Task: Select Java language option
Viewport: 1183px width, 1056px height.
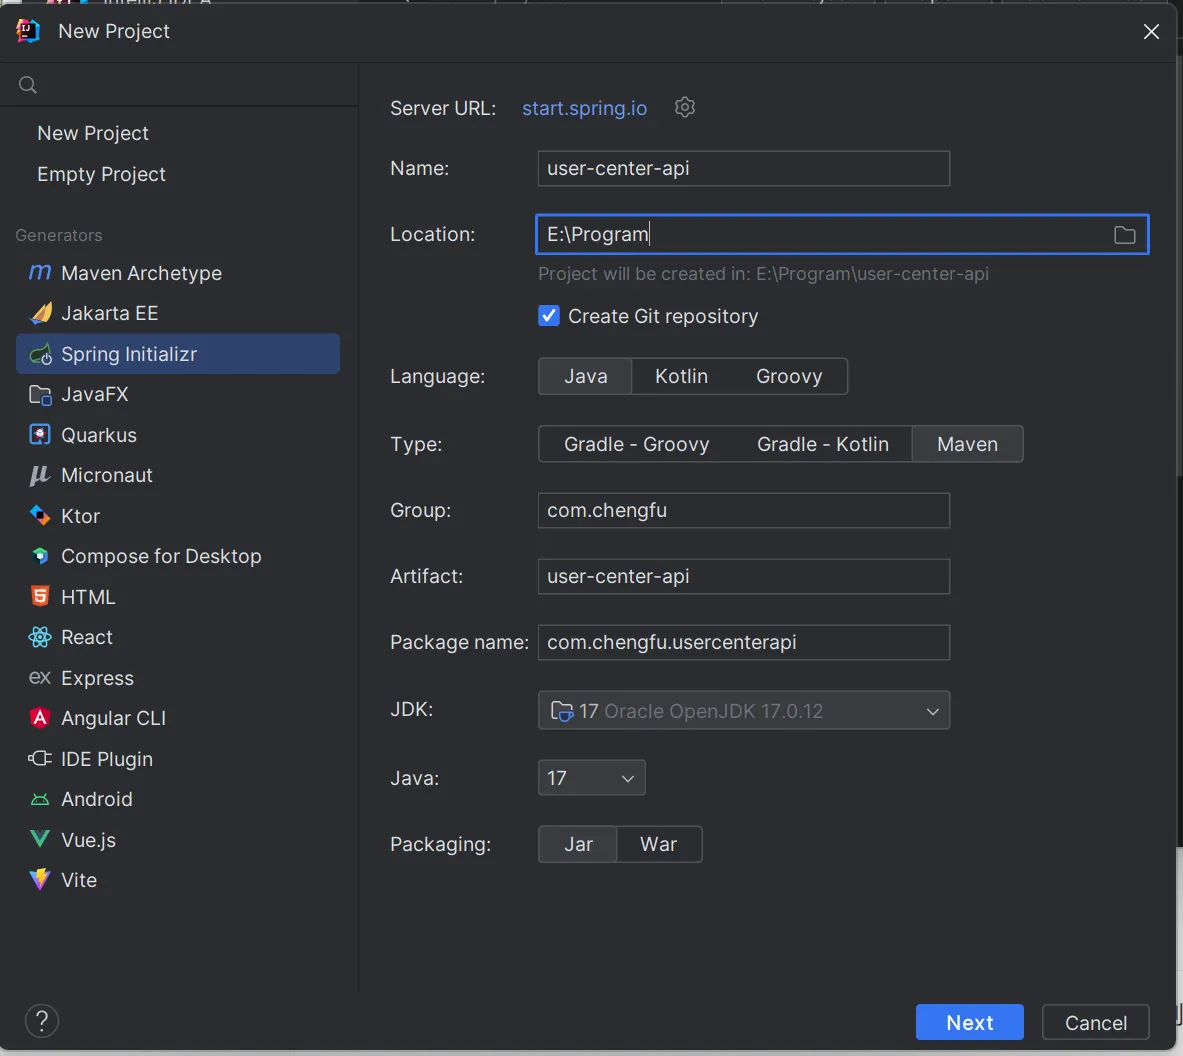Action: pos(585,376)
